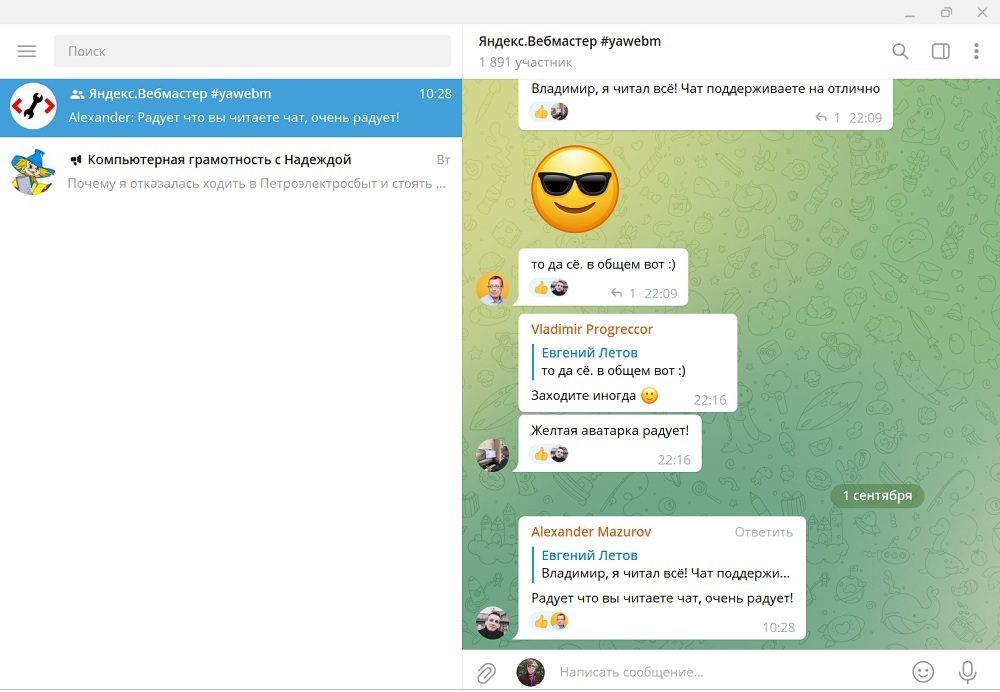Click the paperclip attach file icon

486,672
